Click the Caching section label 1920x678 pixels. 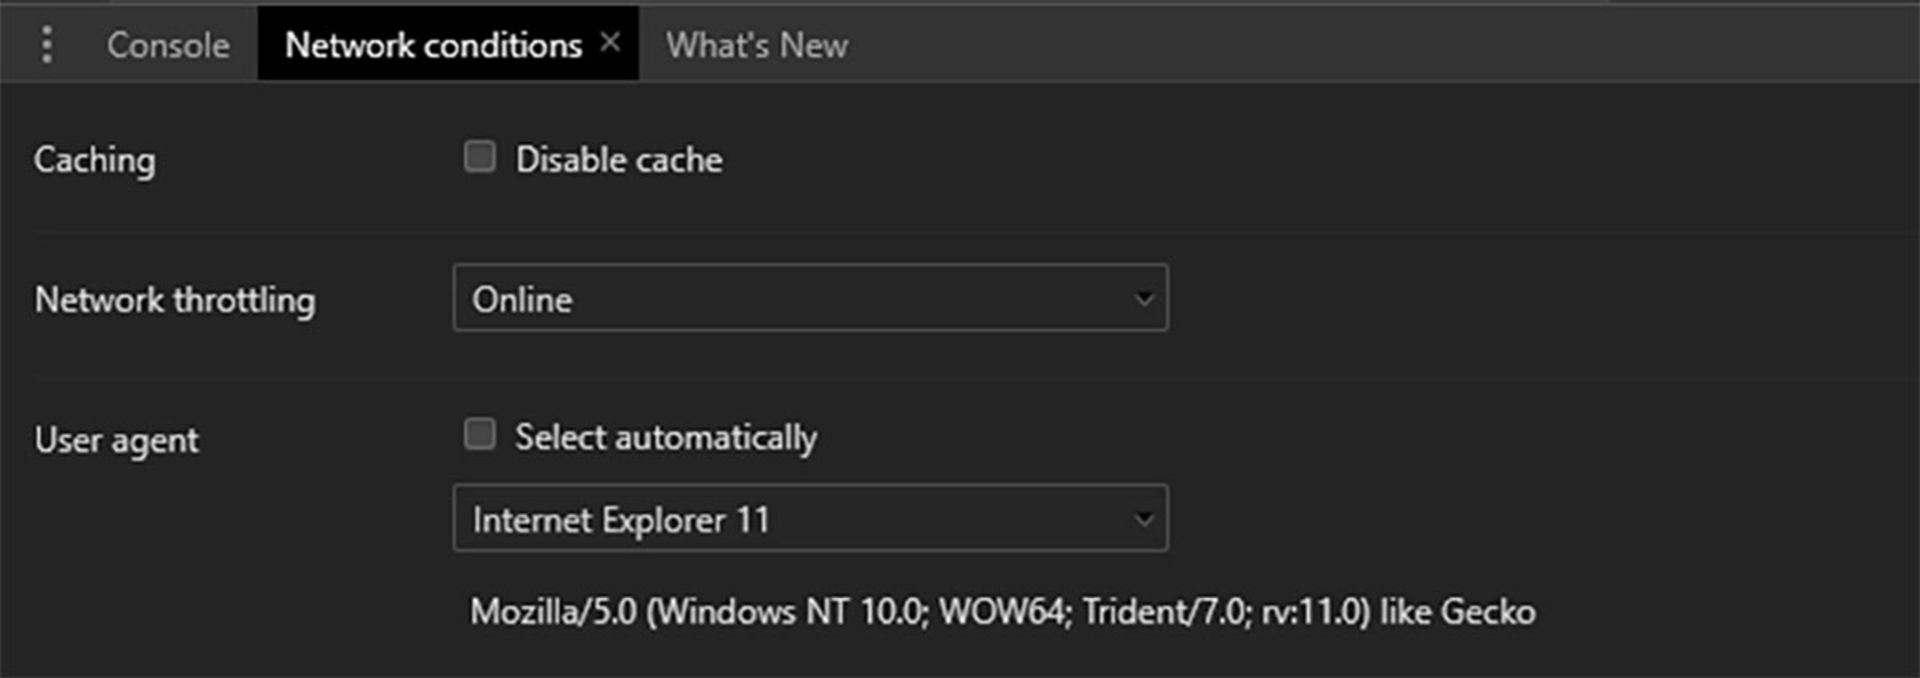(94, 158)
